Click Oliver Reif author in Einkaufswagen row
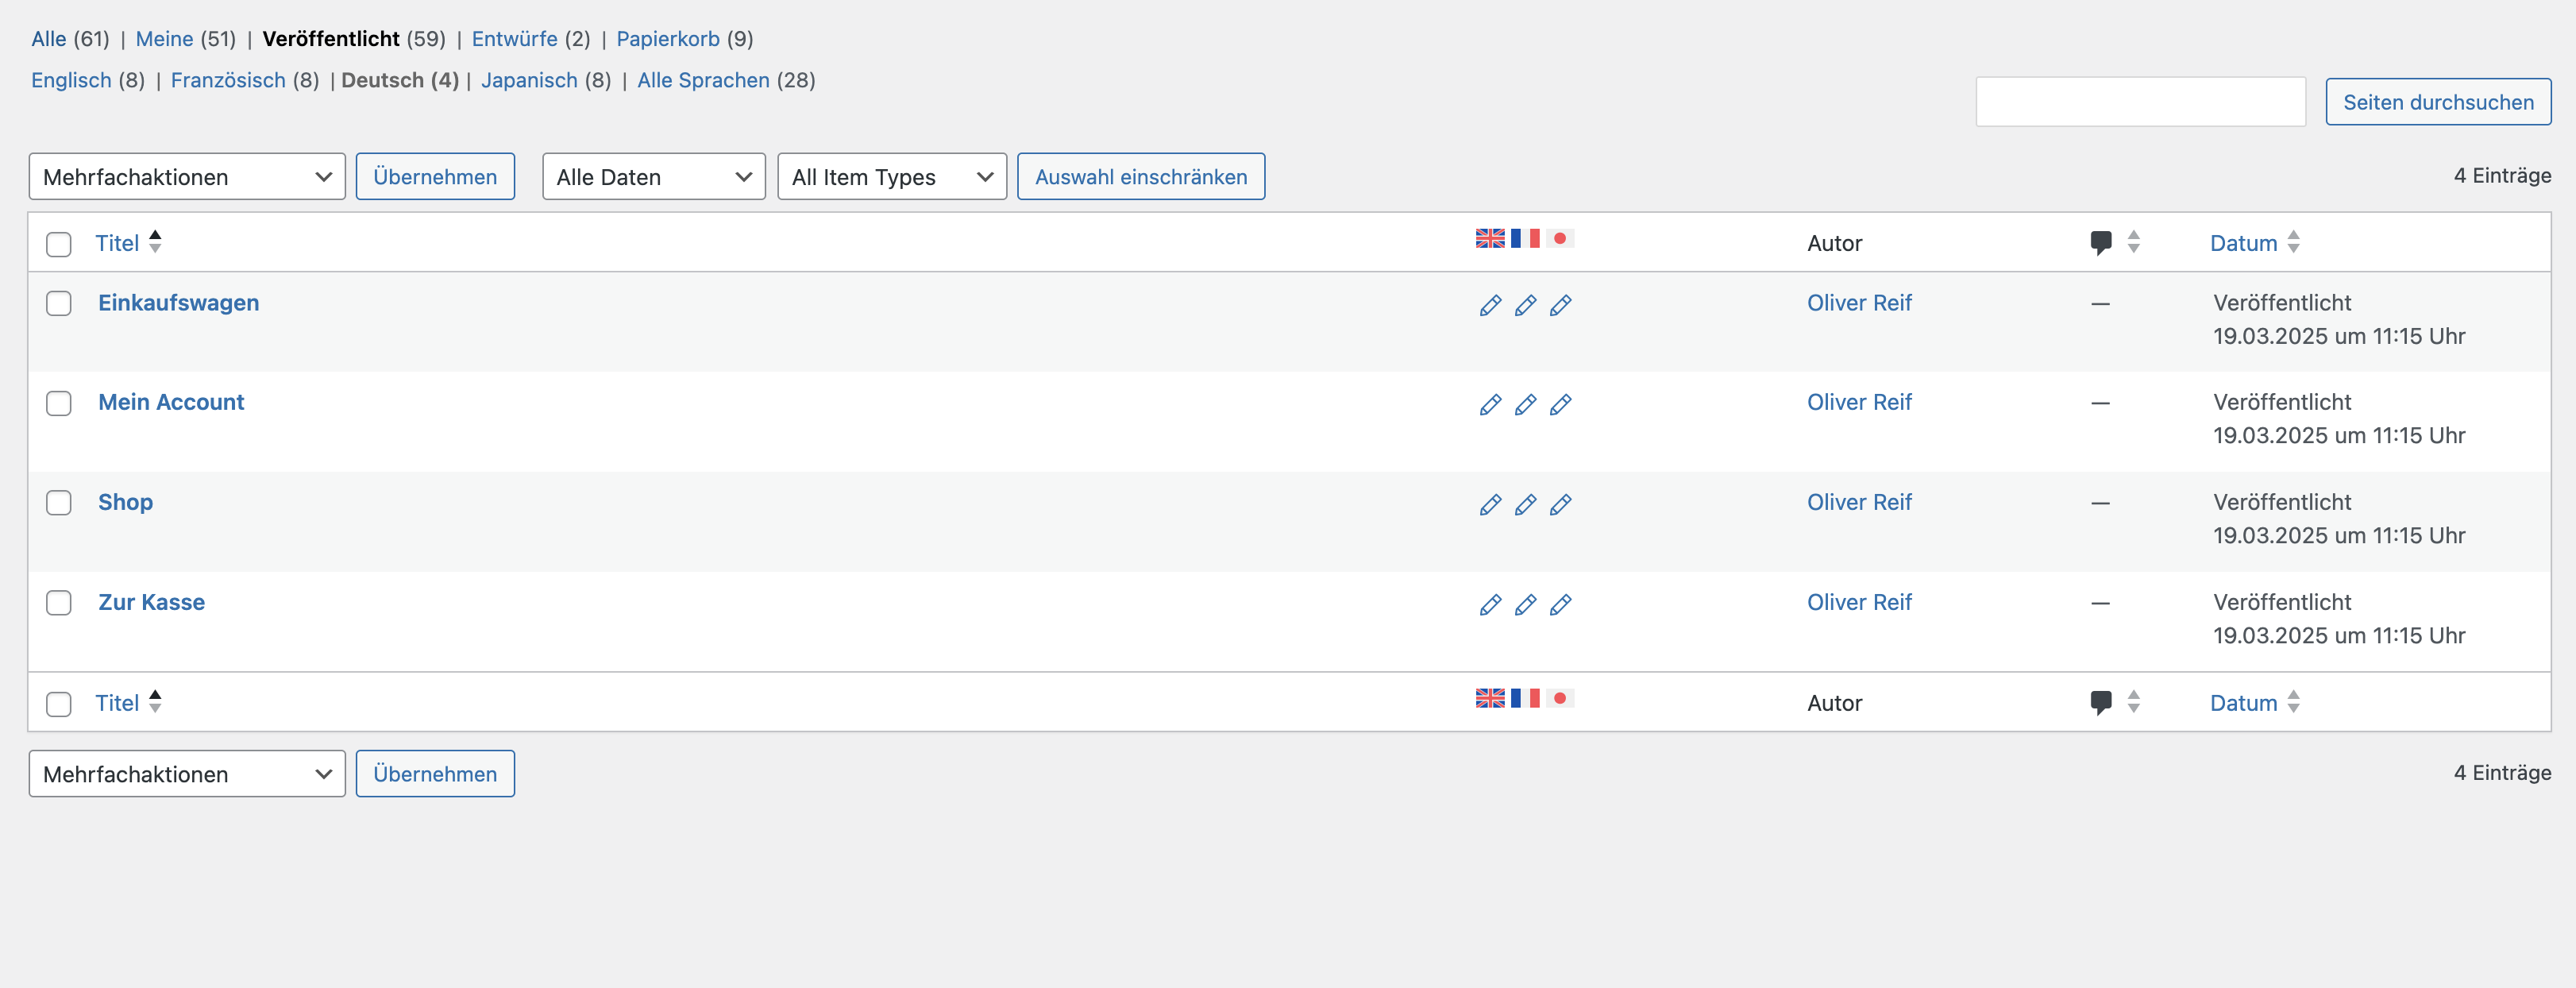Image resolution: width=2576 pixels, height=988 pixels. click(x=1859, y=303)
